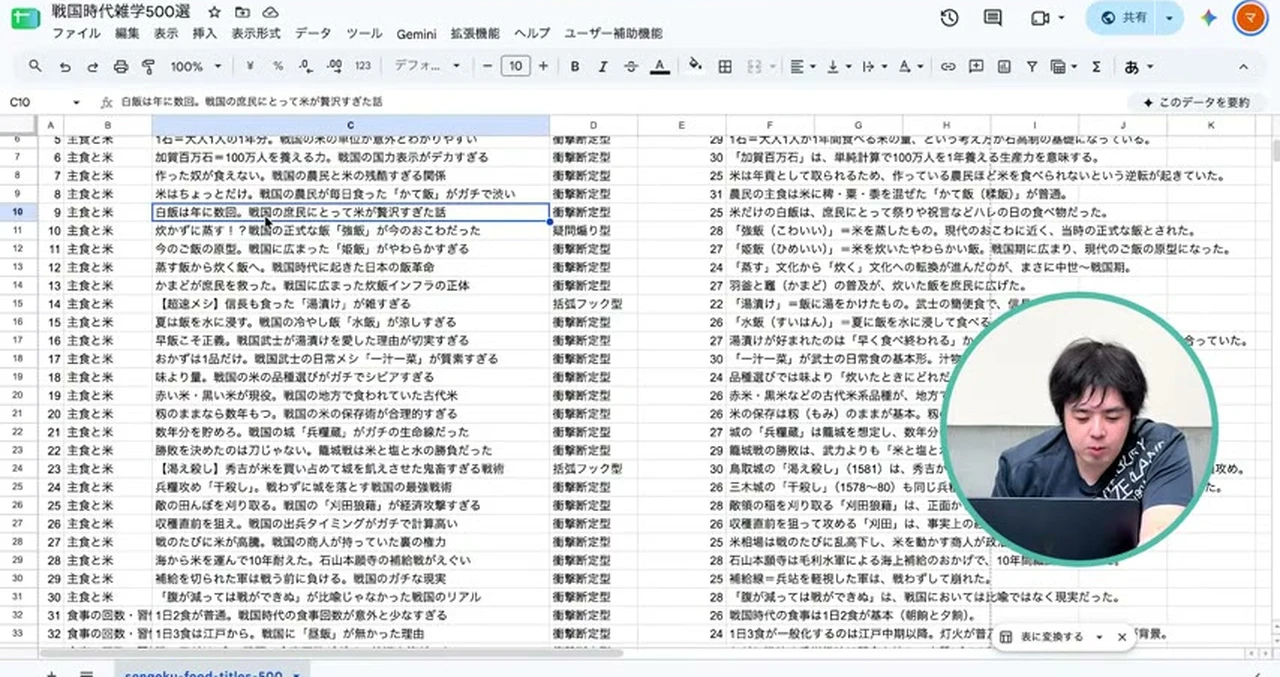Toggle strikethrough formatting

[x=631, y=66]
